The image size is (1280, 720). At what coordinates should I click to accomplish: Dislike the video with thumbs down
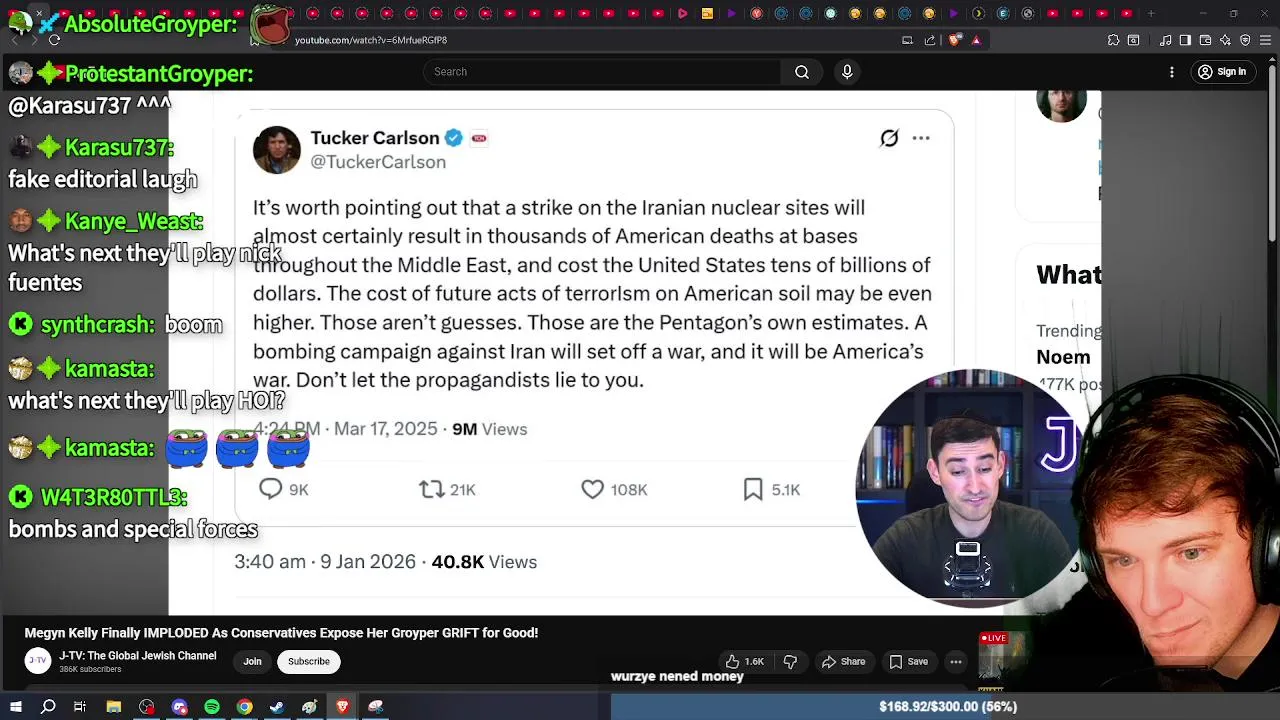(790, 662)
